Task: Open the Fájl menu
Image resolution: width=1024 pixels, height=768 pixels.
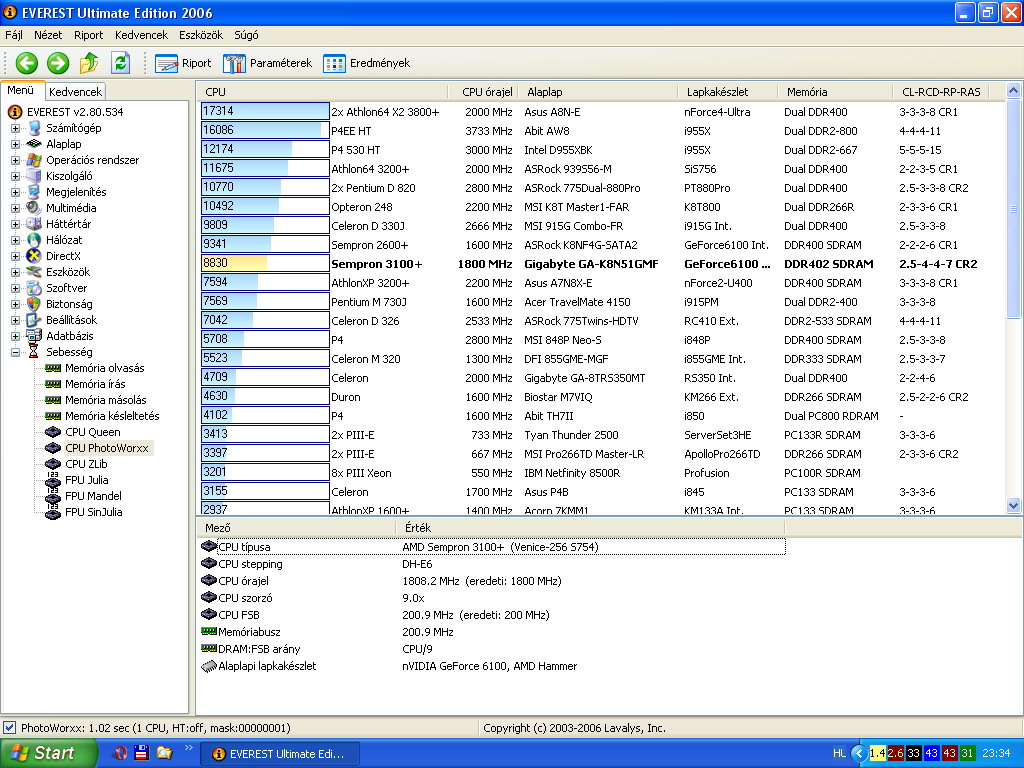Action: pos(14,35)
